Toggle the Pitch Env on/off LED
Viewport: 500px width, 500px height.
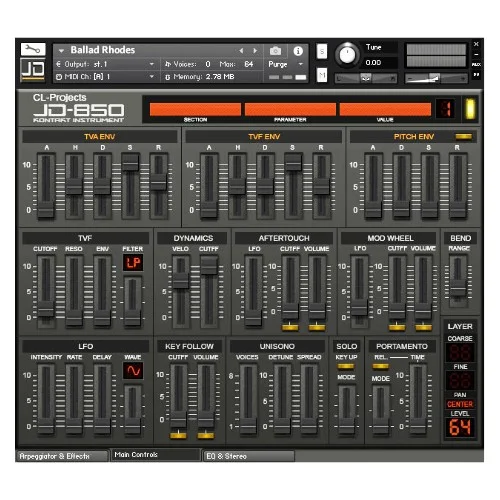(x=464, y=136)
